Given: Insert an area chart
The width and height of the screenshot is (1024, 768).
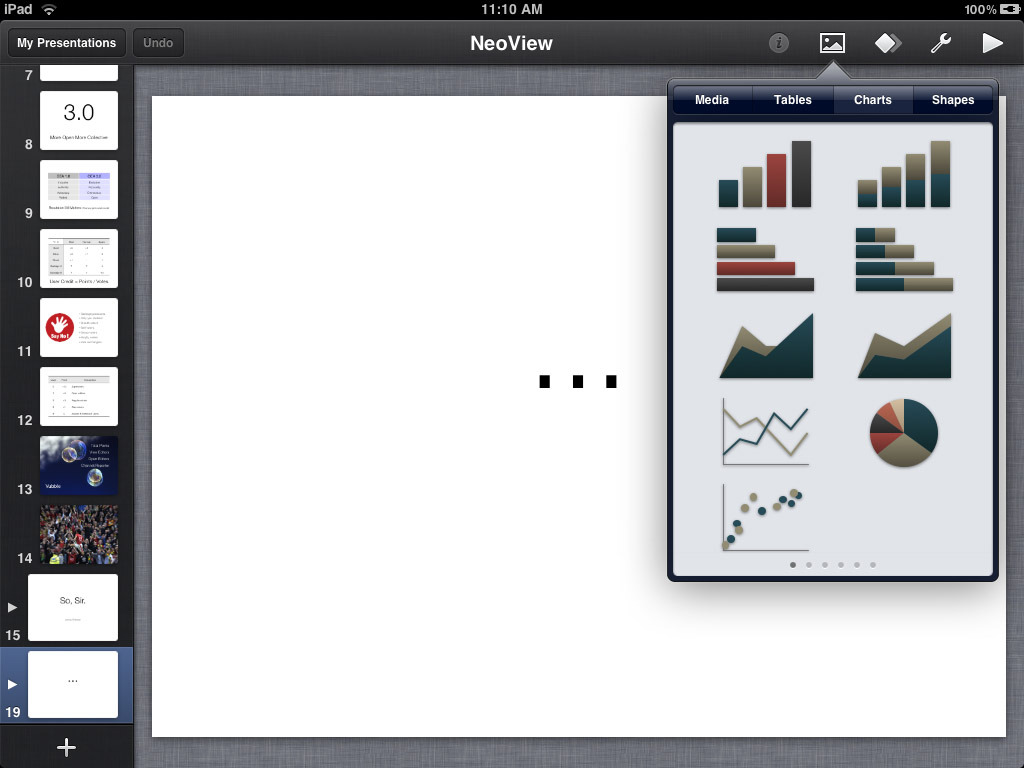Looking at the screenshot, I should pyautogui.click(x=766, y=346).
